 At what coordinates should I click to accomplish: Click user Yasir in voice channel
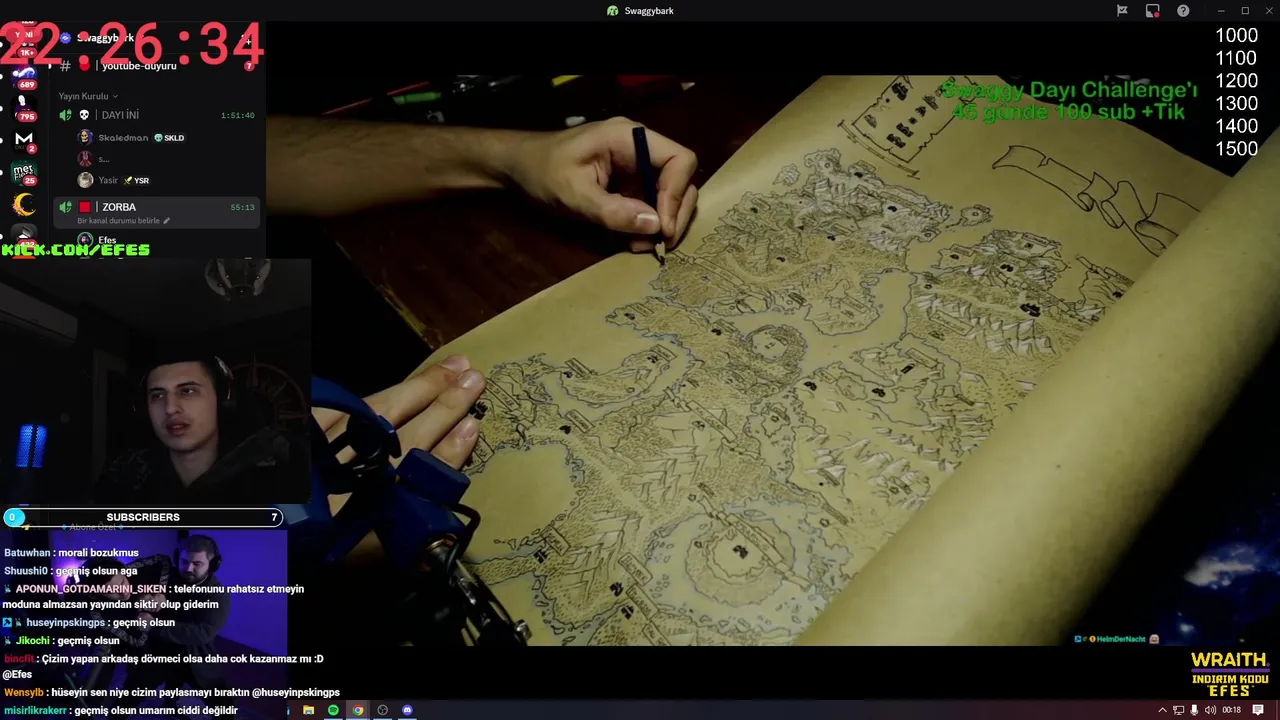pos(108,180)
